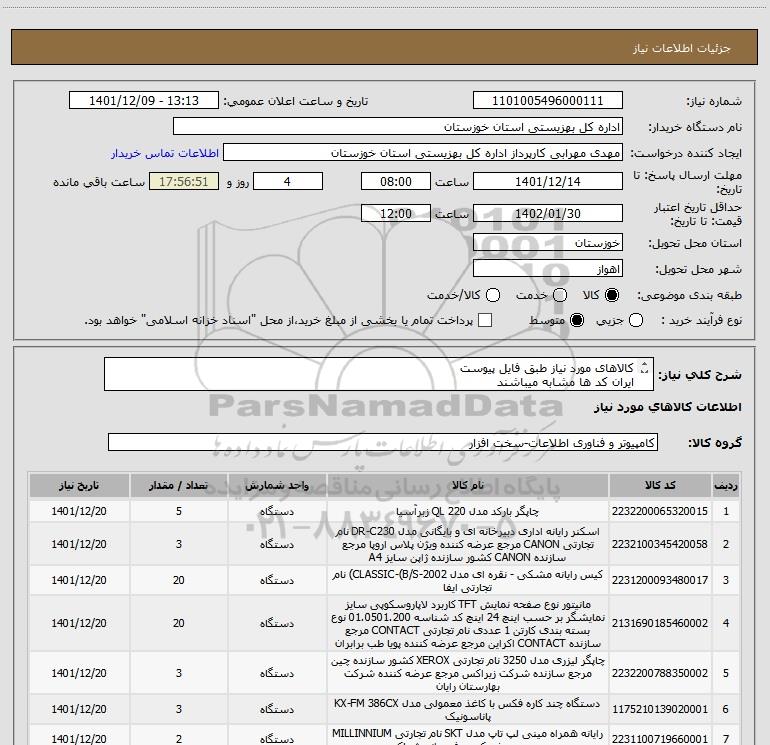Viewport: 770px width, 745px height.
Task: Click the remaining days field 4
Action: coord(288,182)
